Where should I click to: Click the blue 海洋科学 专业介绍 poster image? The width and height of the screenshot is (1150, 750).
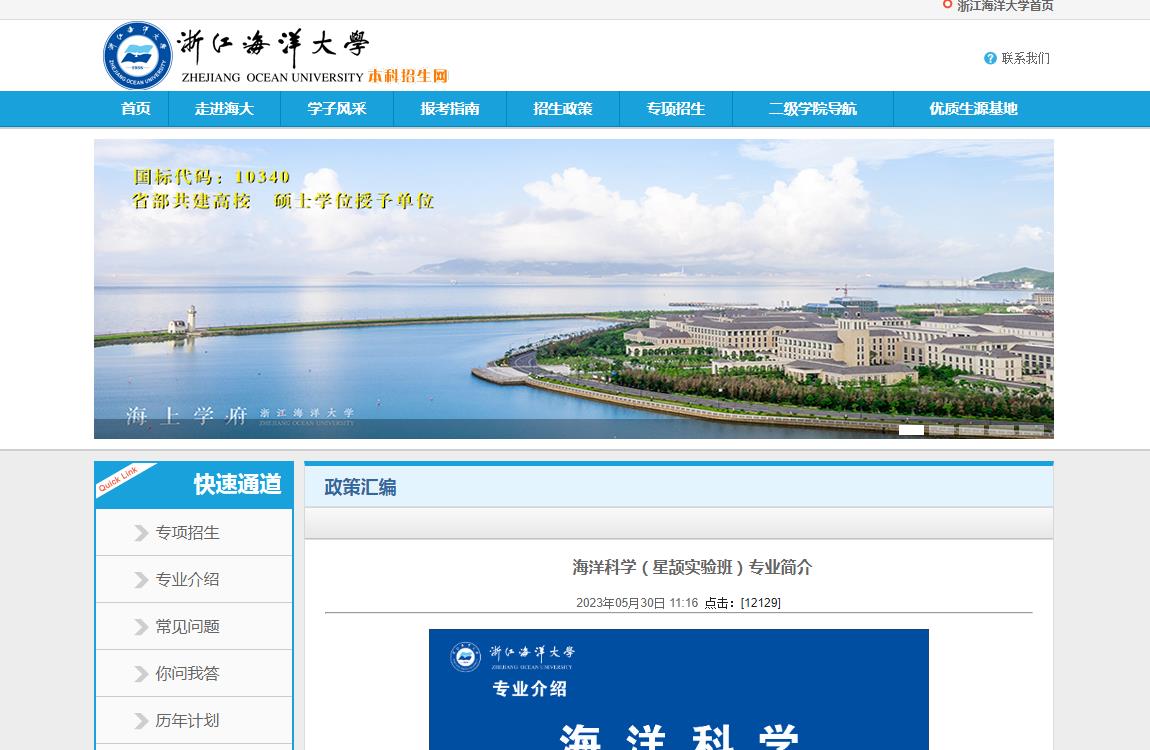(678, 689)
